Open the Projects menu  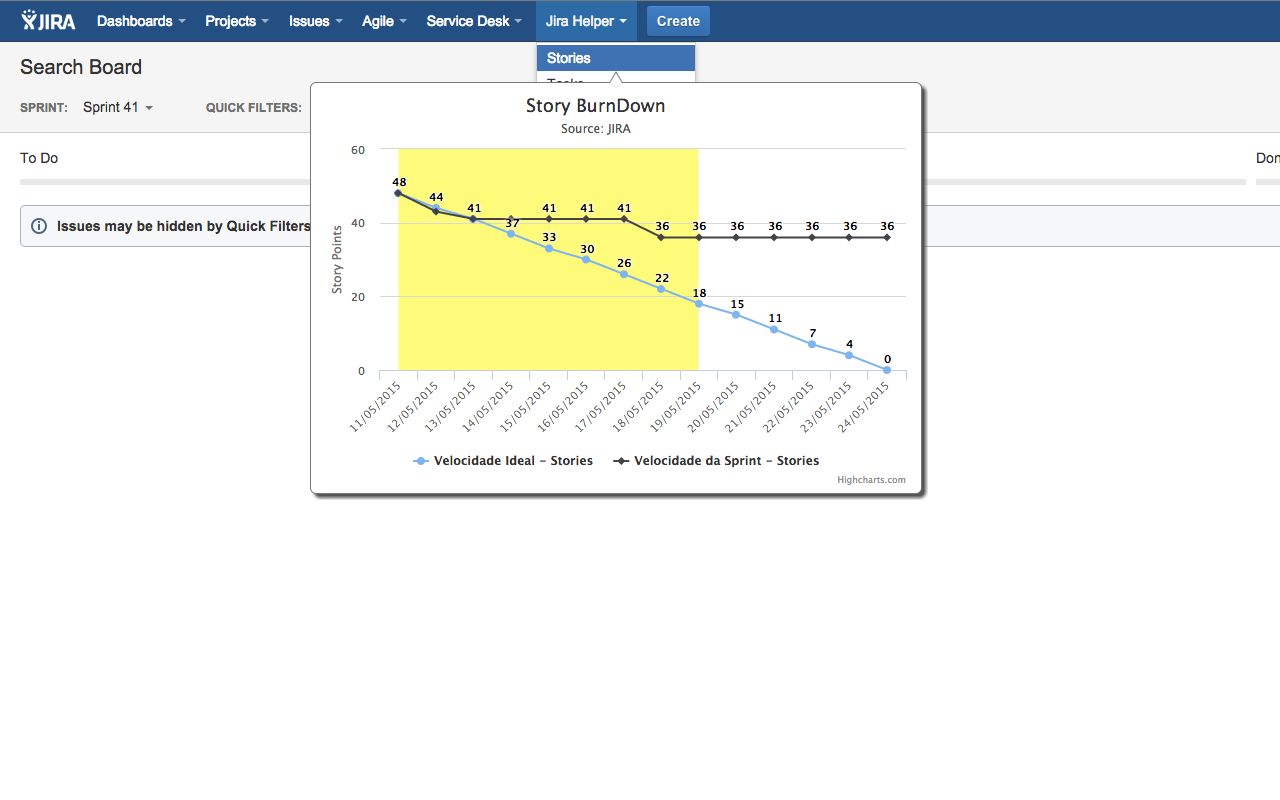click(237, 21)
